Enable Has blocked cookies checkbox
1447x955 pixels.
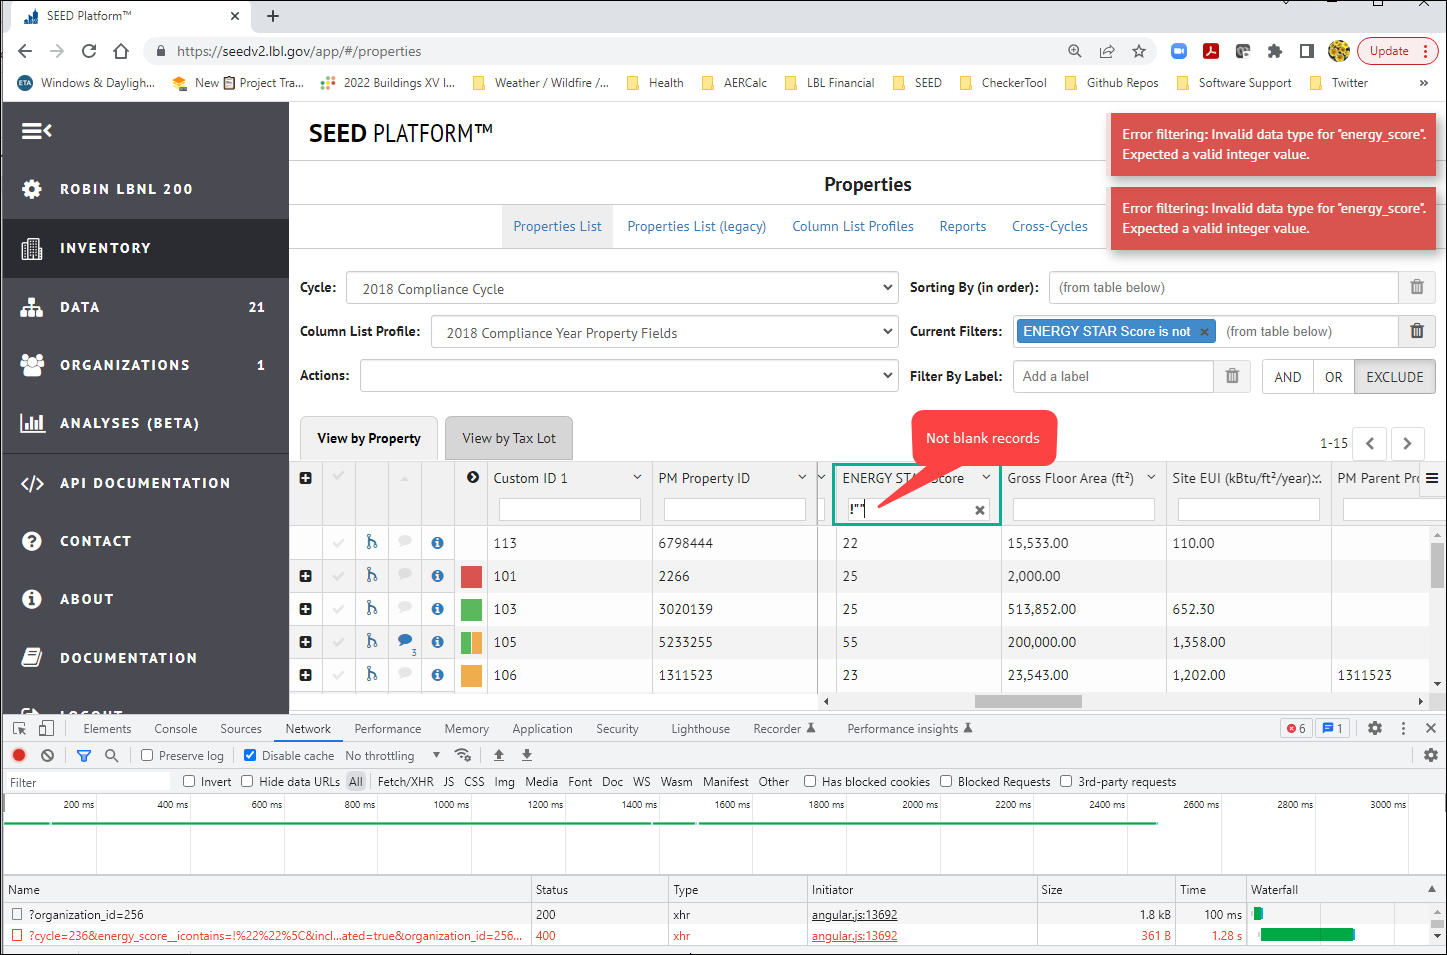[x=810, y=781]
